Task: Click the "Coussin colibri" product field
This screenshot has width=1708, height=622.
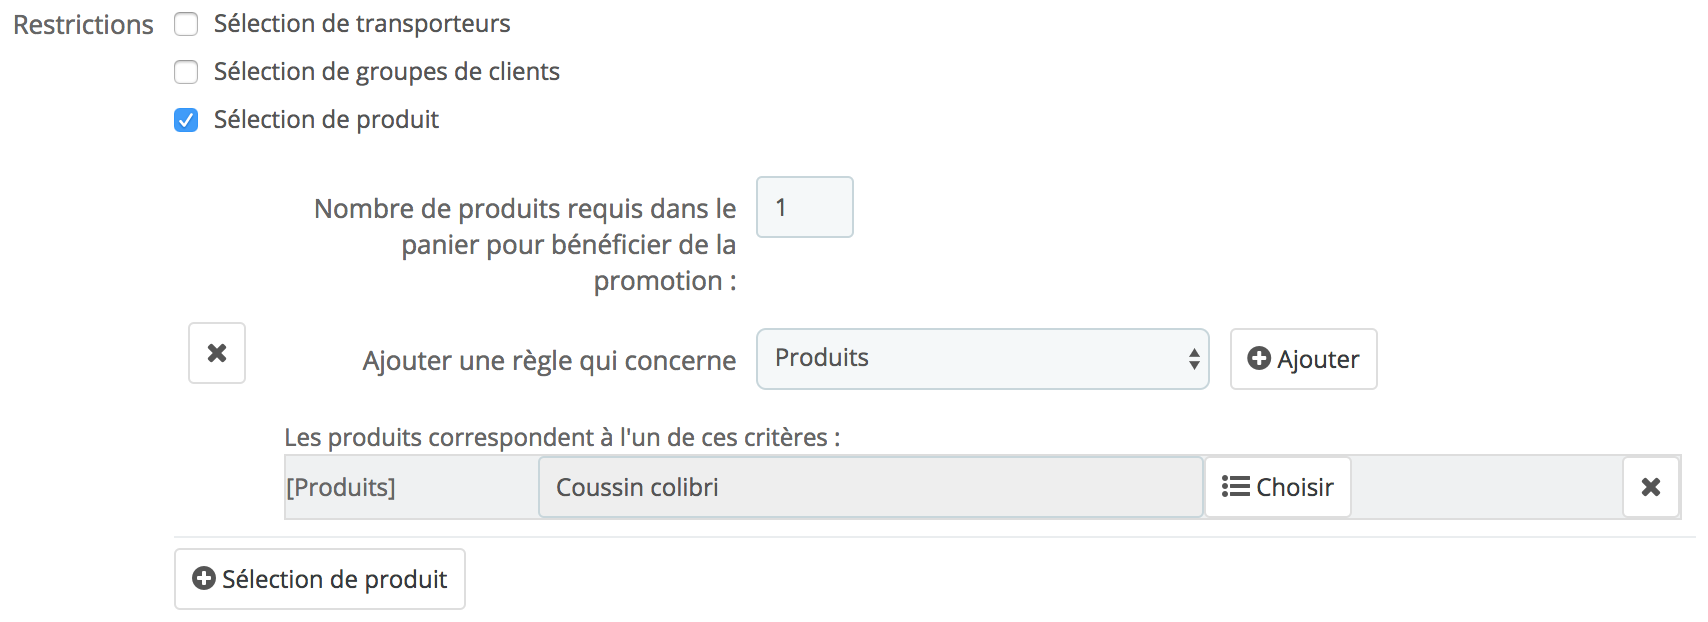Action: tap(870, 487)
